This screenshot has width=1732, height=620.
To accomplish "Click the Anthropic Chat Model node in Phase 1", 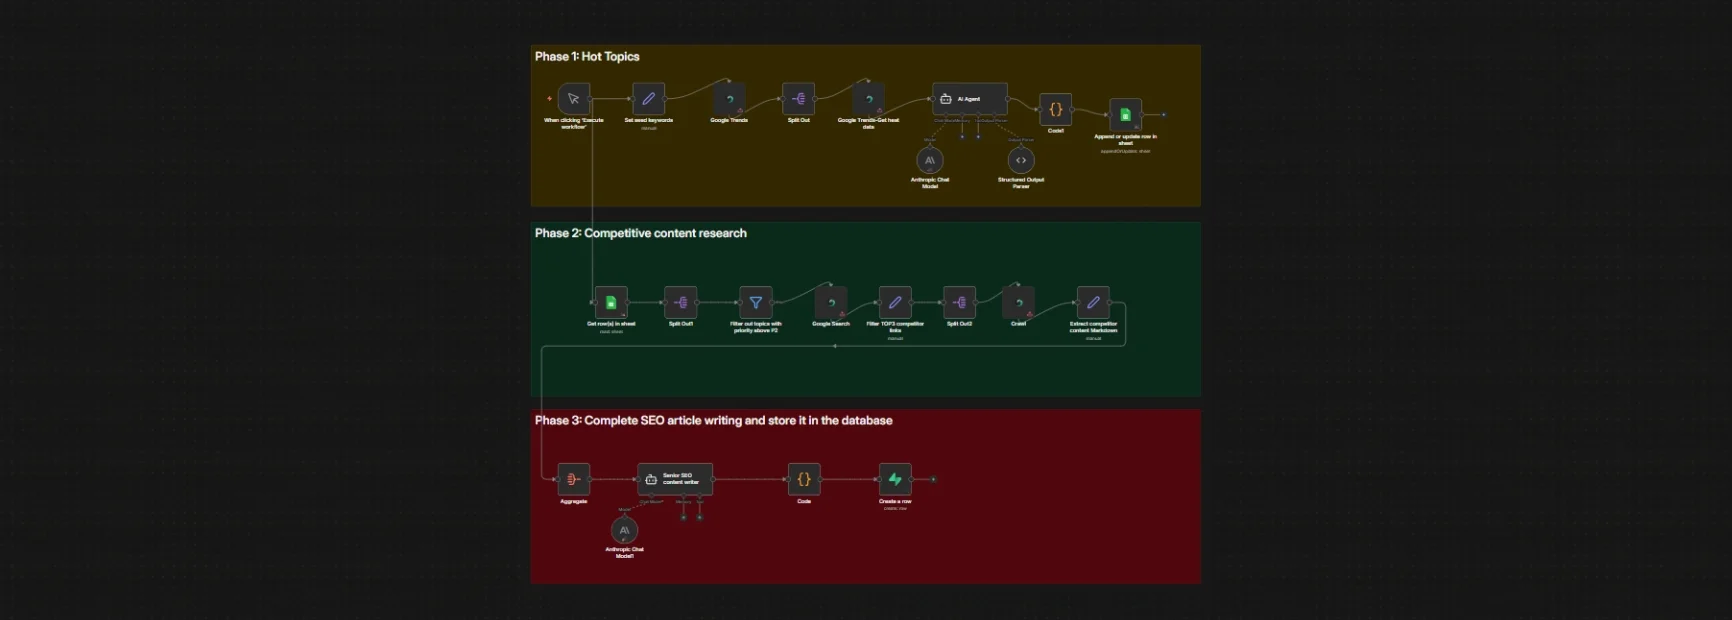I will click(930, 160).
